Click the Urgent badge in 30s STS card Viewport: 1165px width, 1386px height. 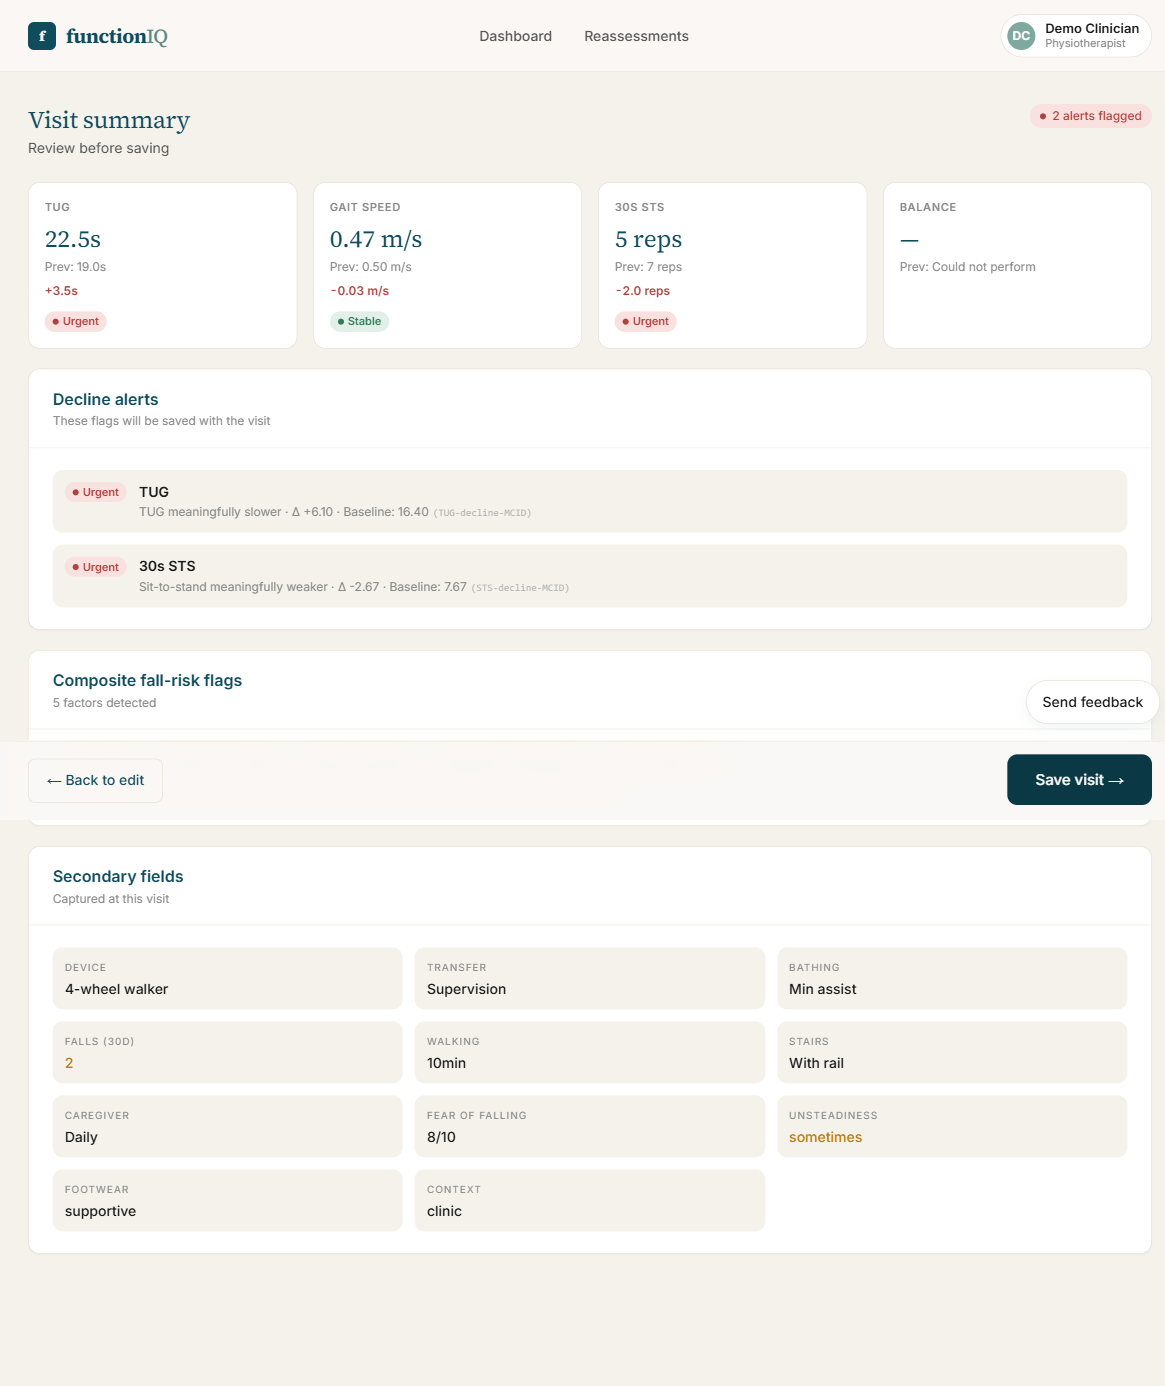[x=645, y=321]
